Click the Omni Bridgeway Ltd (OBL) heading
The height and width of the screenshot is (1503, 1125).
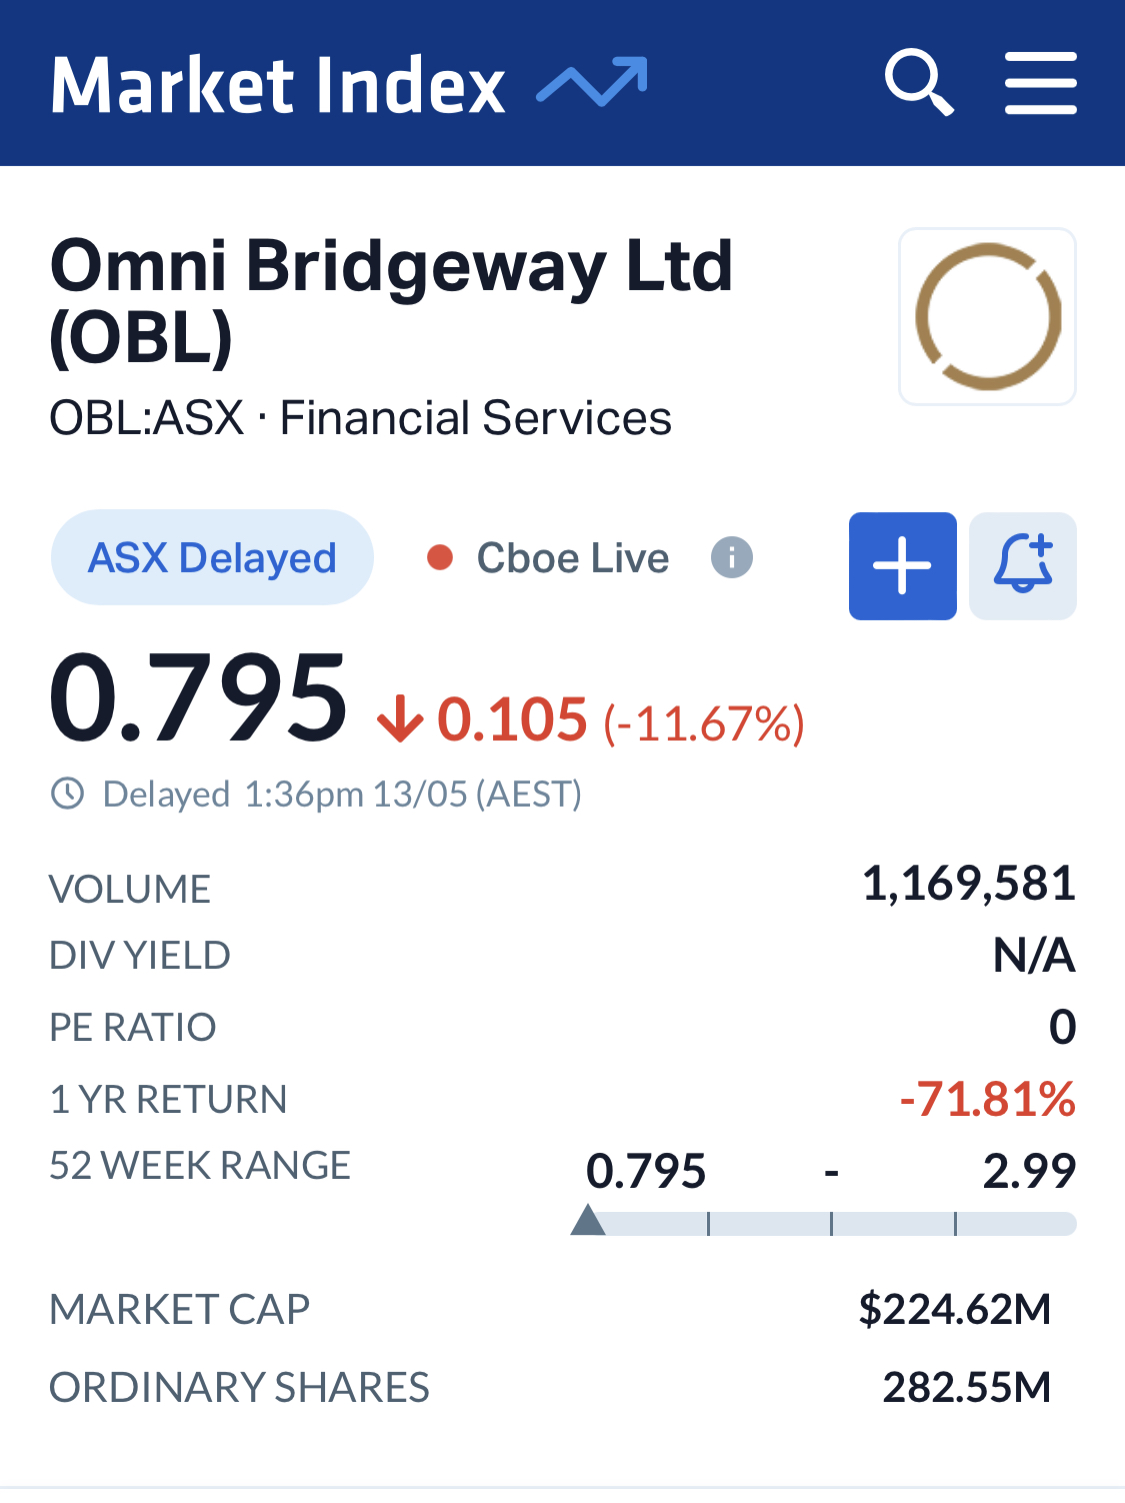391,300
